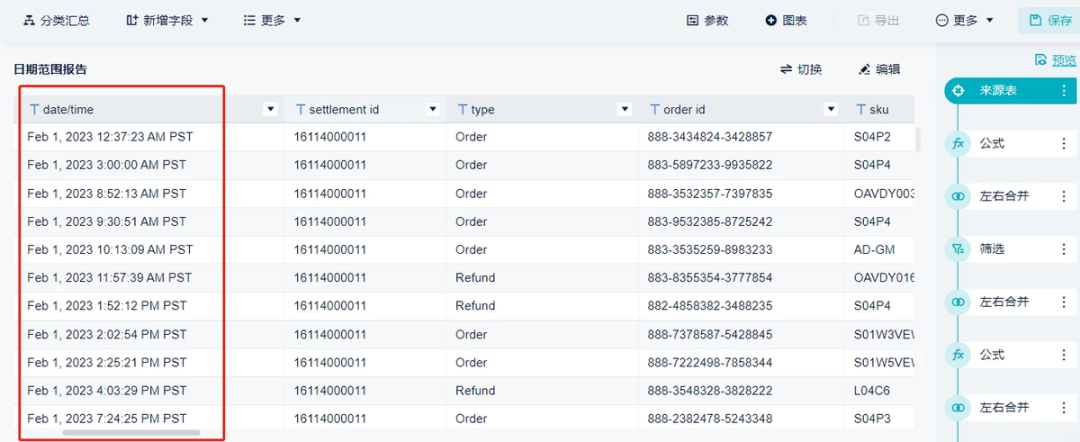
Task: Click the horizontal scrollbar below the table
Action: [130, 433]
